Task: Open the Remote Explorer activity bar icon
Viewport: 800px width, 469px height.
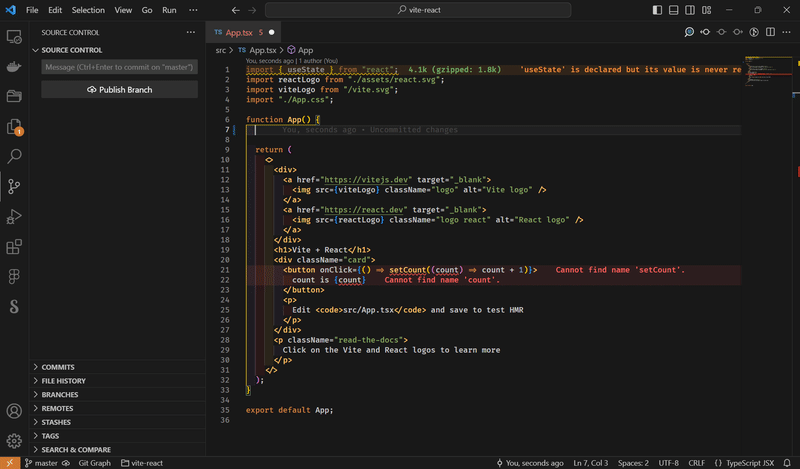Action: point(14,37)
